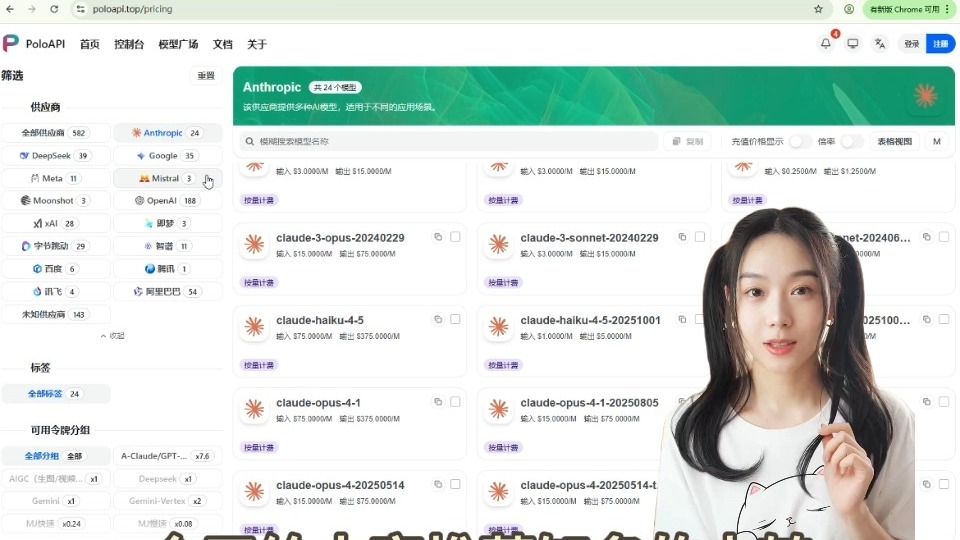The height and width of the screenshot is (540, 960).
Task: Open 控制台 in top navigation
Action: (x=129, y=44)
